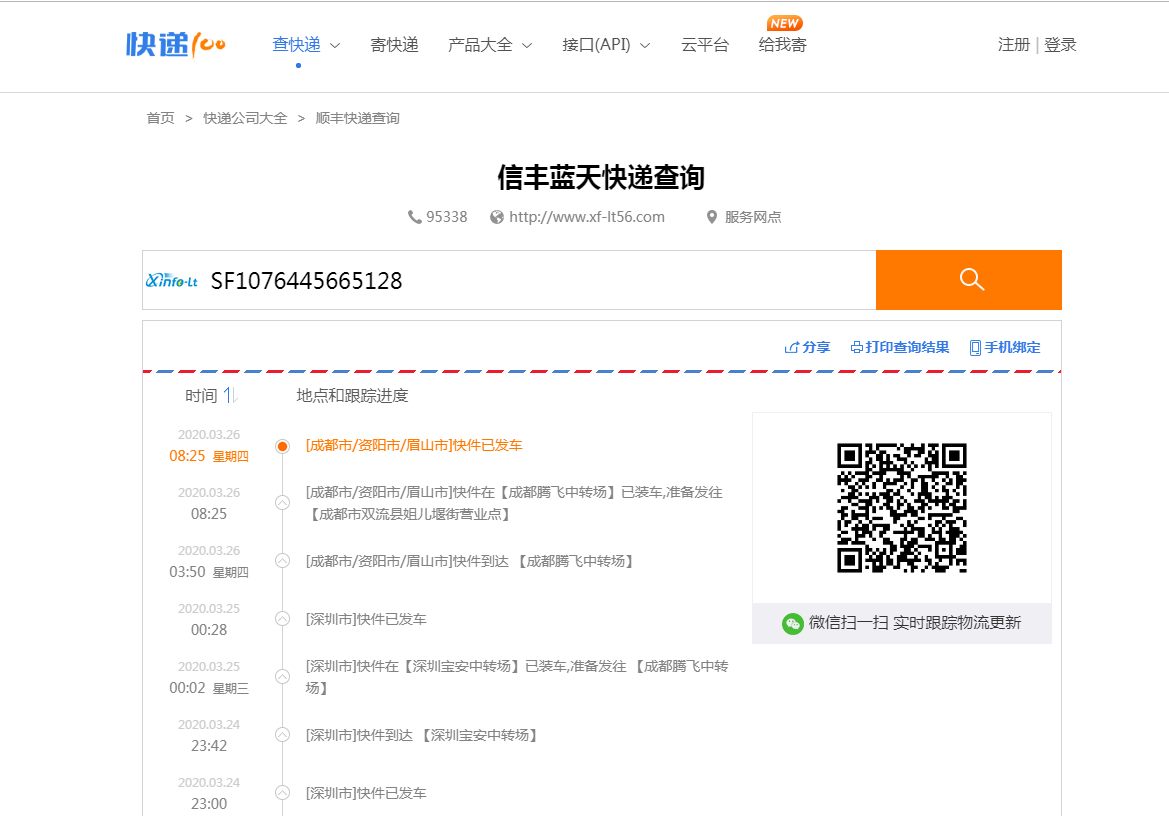Screen dimensions: 1169x816
Task: Toggle time sort order arrow
Action: [229, 396]
